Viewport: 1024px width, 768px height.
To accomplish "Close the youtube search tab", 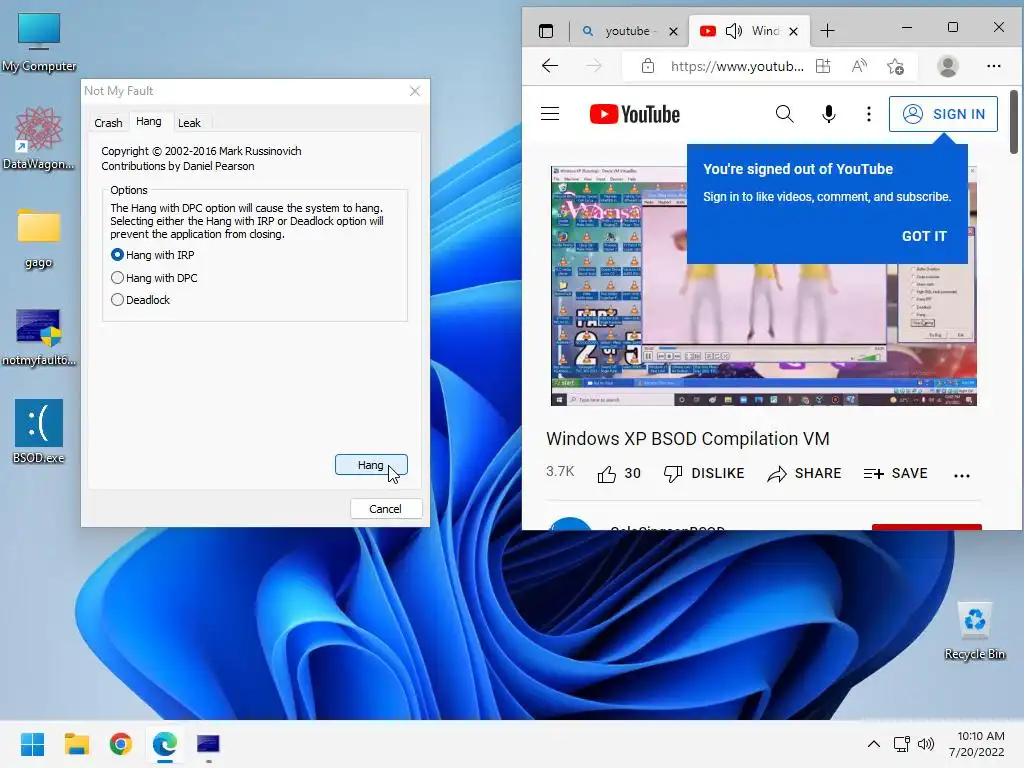I will tap(673, 31).
